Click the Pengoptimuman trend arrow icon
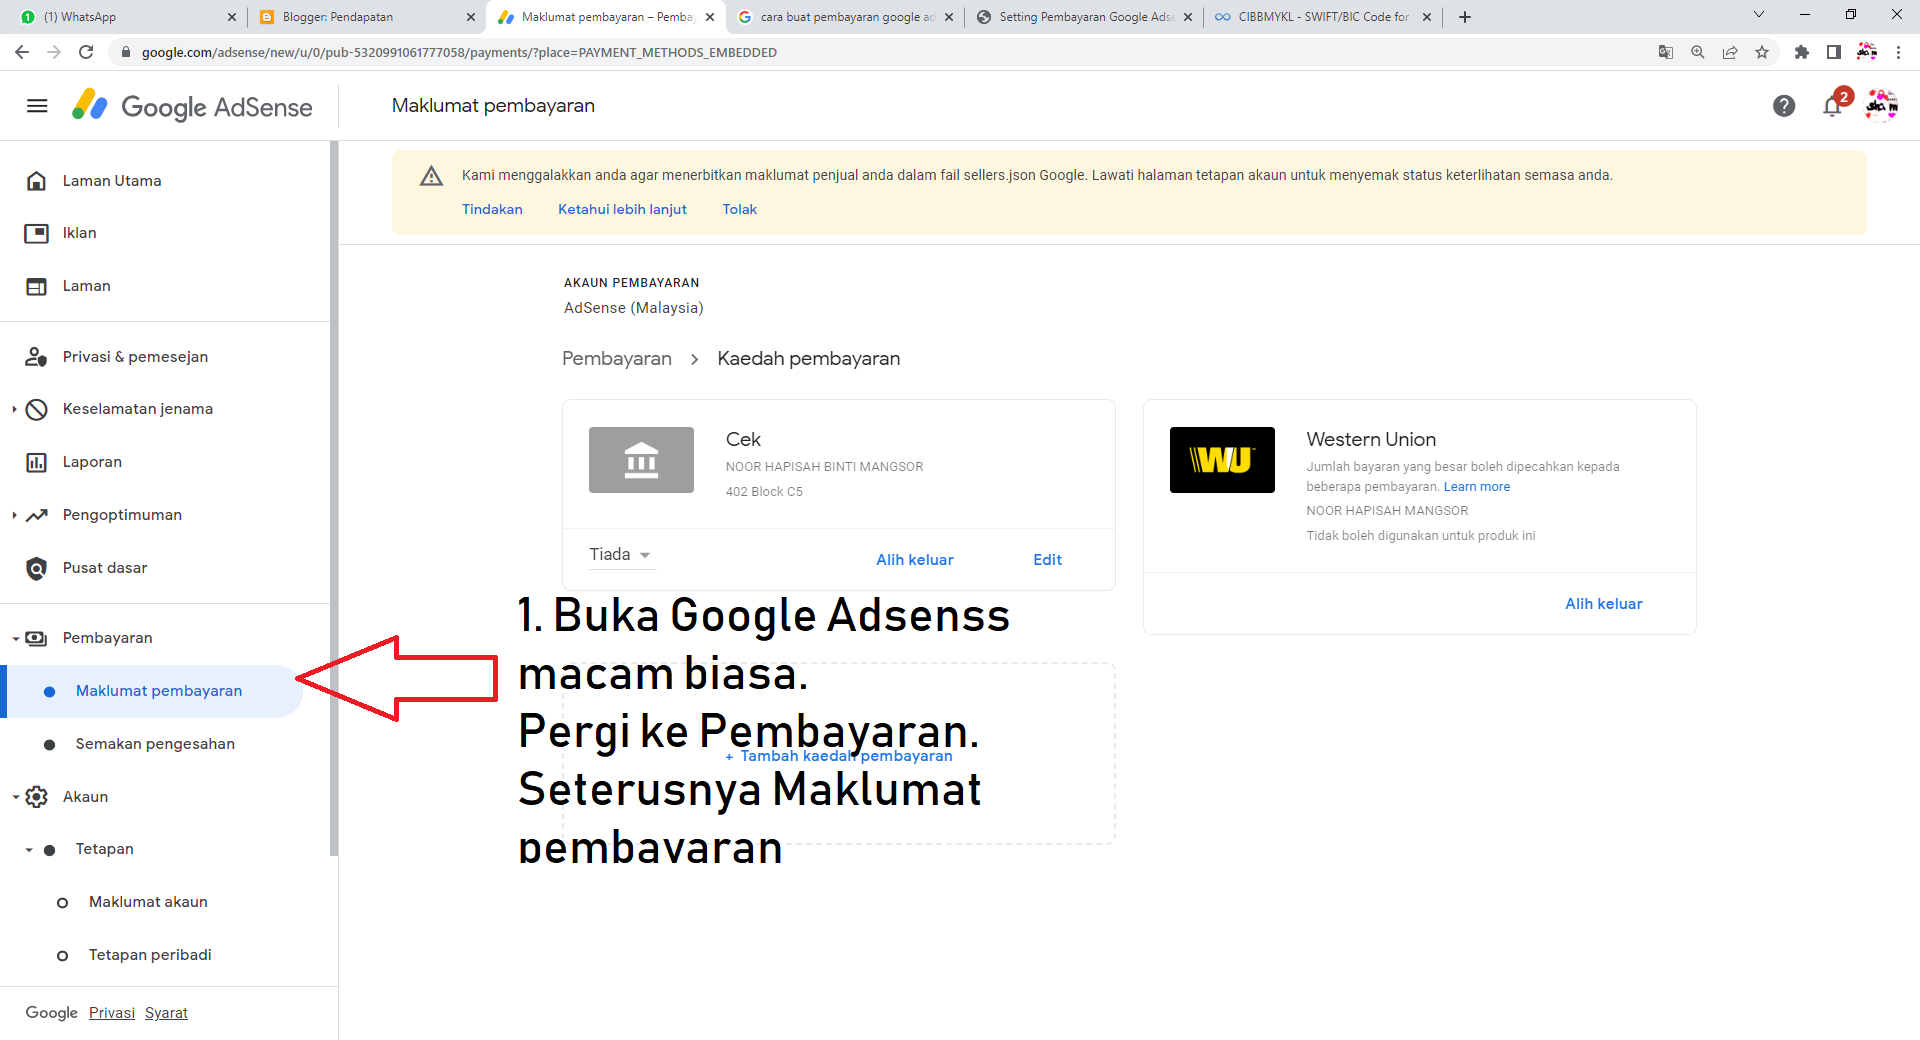The image size is (1920, 1040). pos(36,515)
